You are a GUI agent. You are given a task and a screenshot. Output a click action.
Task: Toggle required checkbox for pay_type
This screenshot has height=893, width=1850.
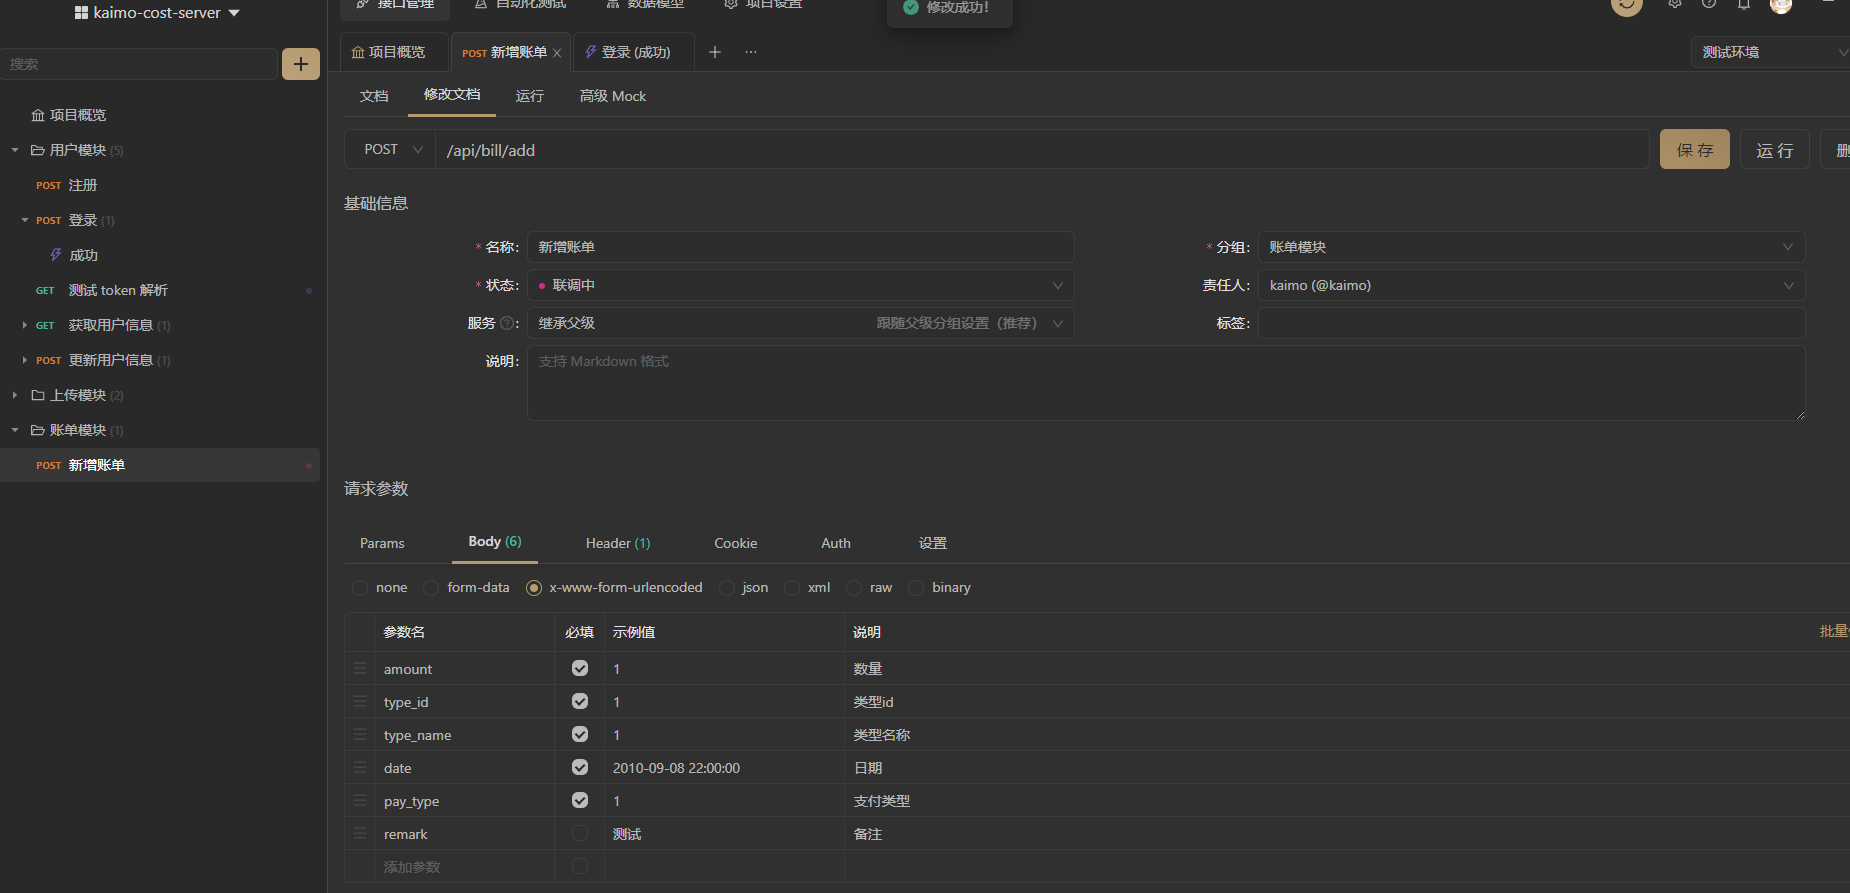580,800
